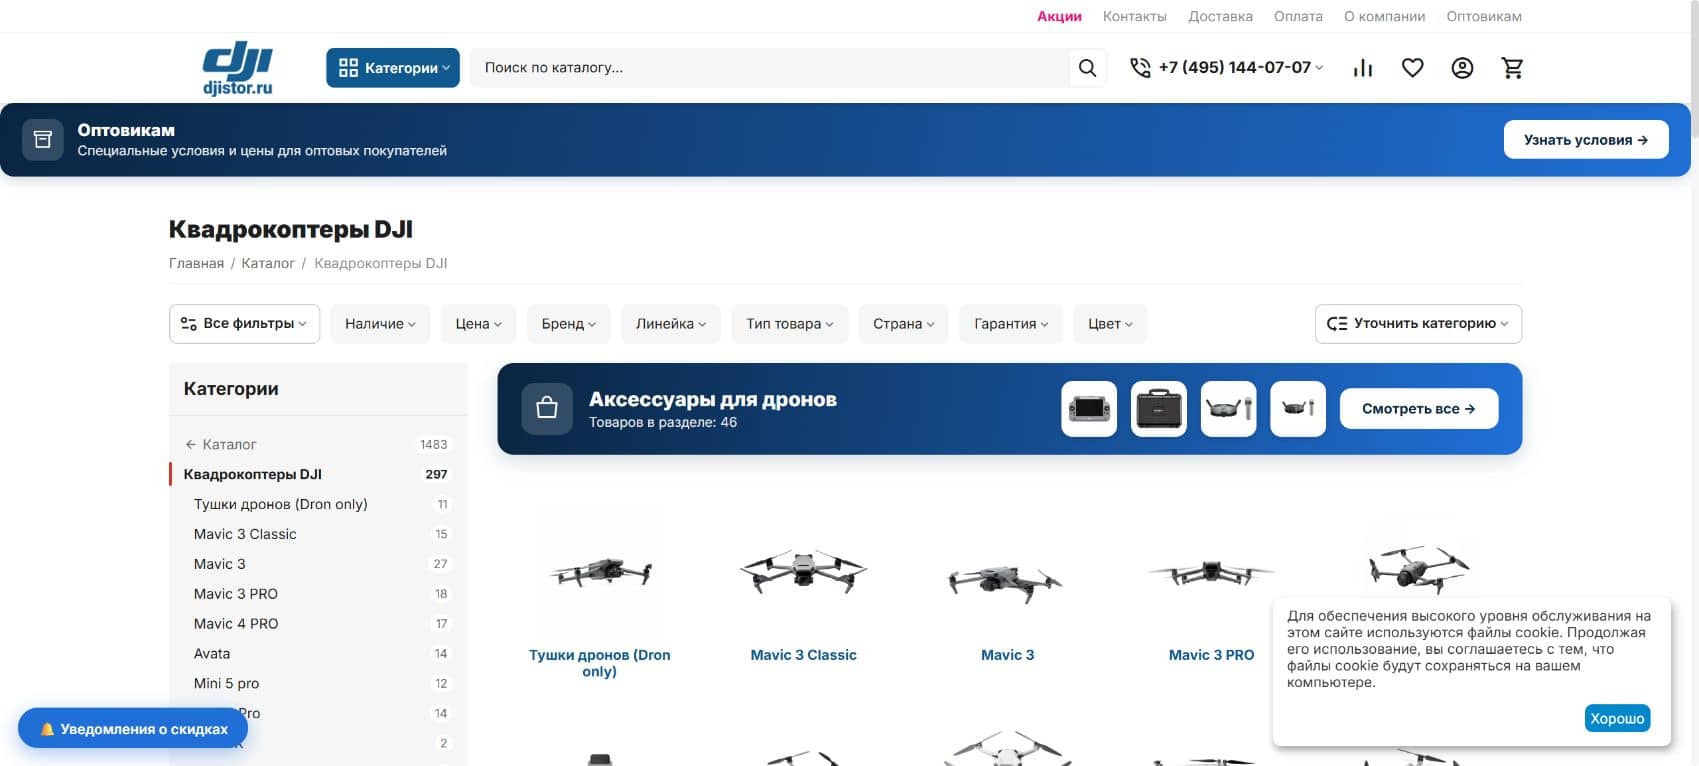Image resolution: width=1699 pixels, height=766 pixels.
Task: Expand the Тип товара filter
Action: 790,324
